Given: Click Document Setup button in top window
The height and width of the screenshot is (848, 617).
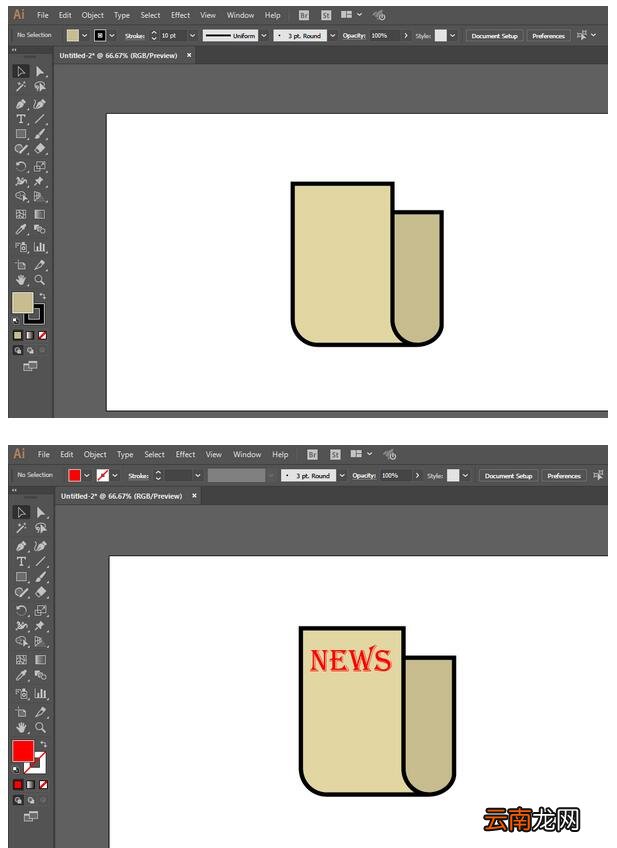Looking at the screenshot, I should coord(494,36).
